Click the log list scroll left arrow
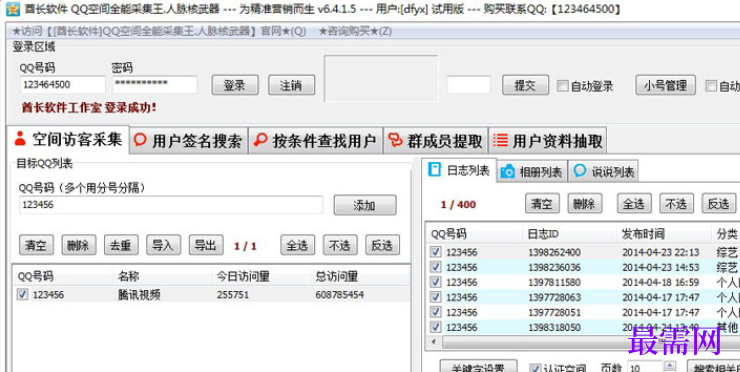Viewport: 740px width, 372px height. pyautogui.click(x=434, y=341)
